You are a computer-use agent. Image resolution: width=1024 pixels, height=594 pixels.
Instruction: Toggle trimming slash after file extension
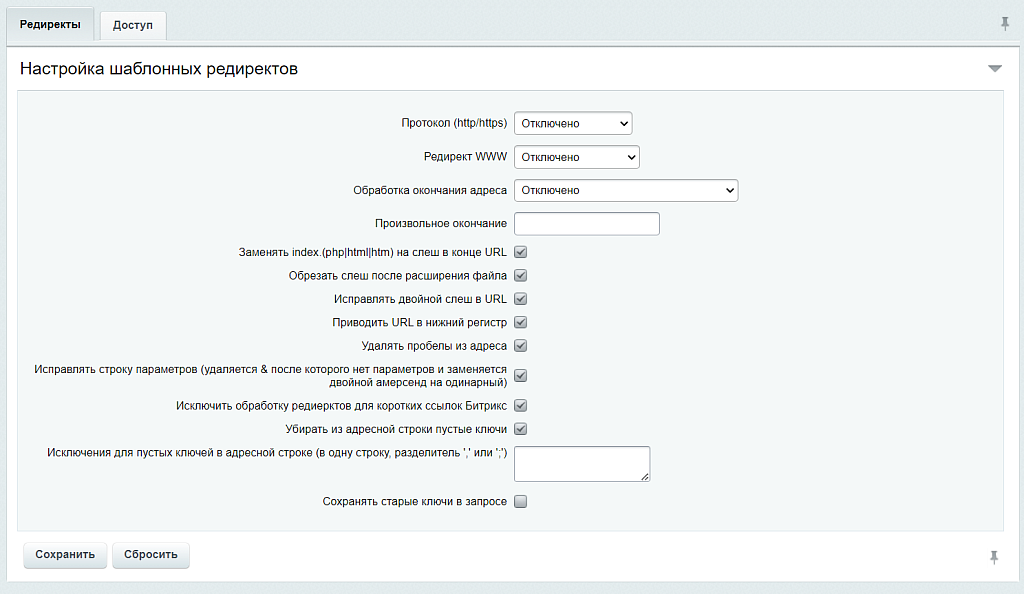pyautogui.click(x=520, y=275)
